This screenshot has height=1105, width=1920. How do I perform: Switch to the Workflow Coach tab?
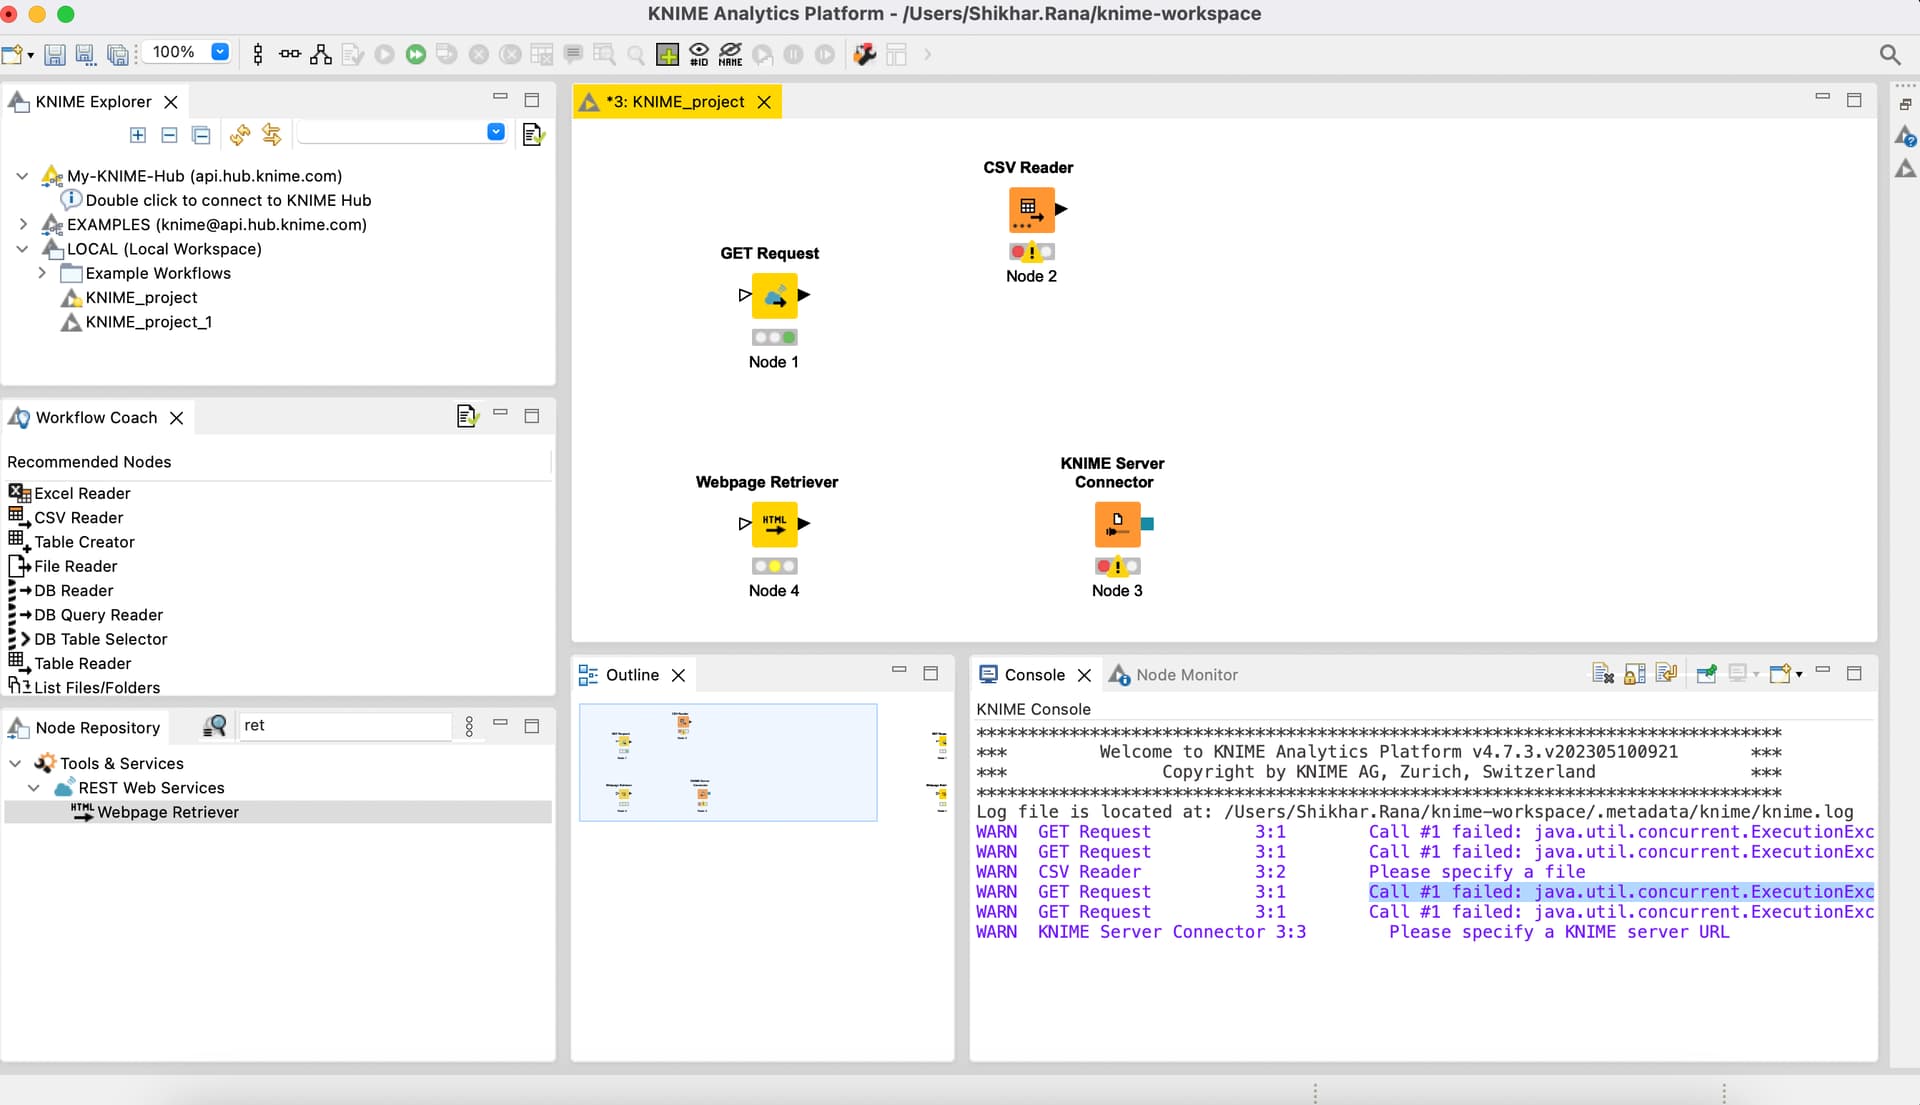pyautogui.click(x=96, y=418)
